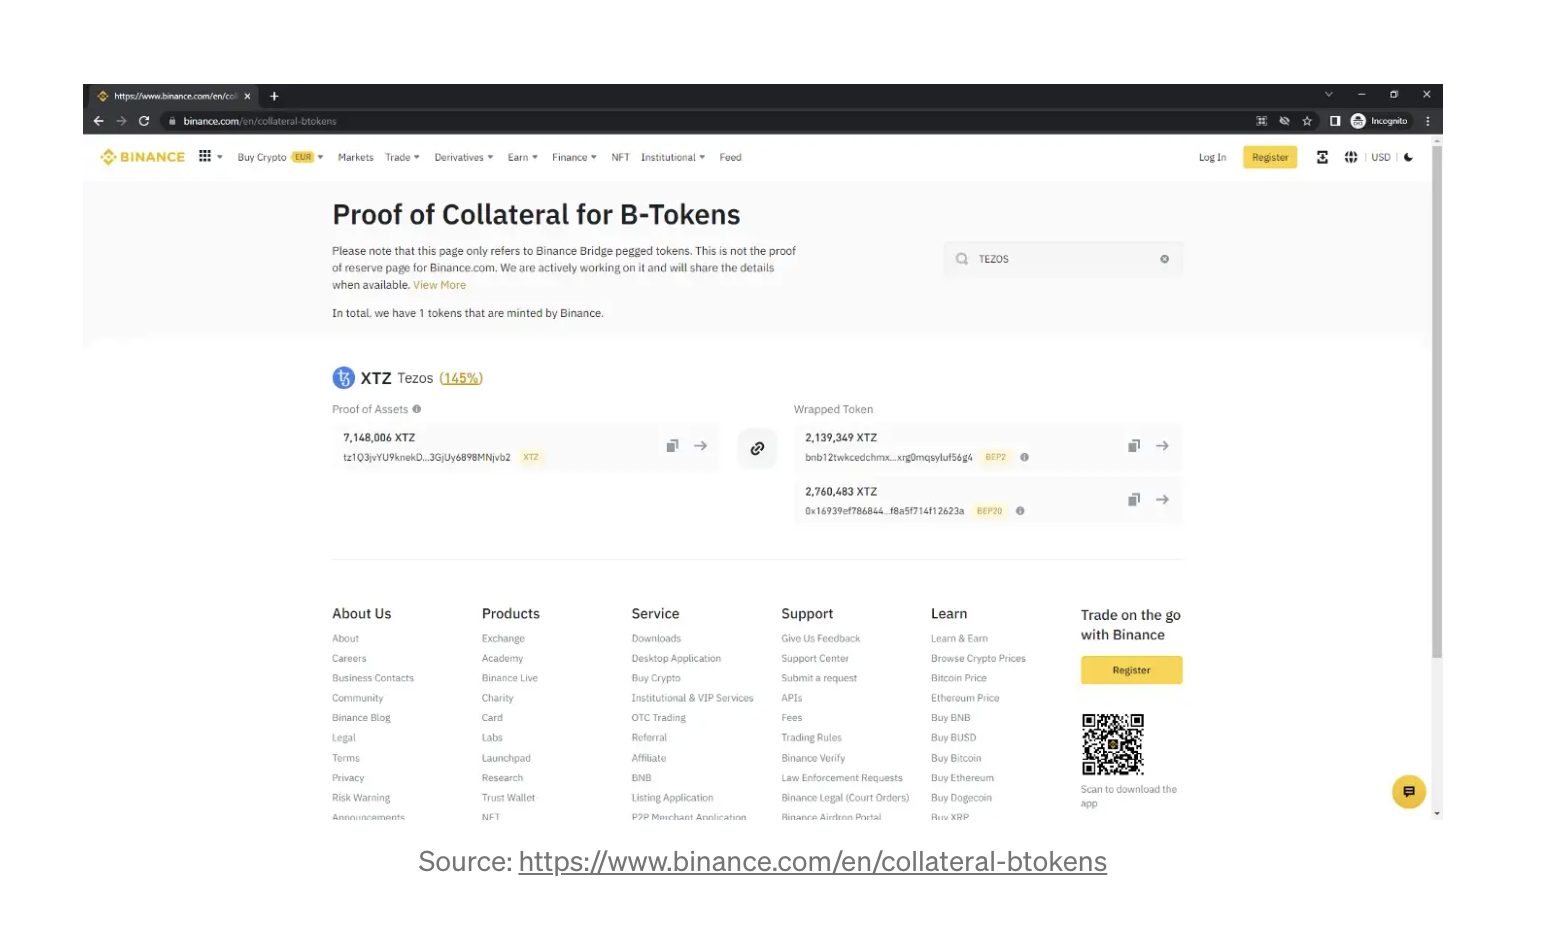Open Trading Rules footer link
Screen dimensions: 1544x926
click(811, 738)
